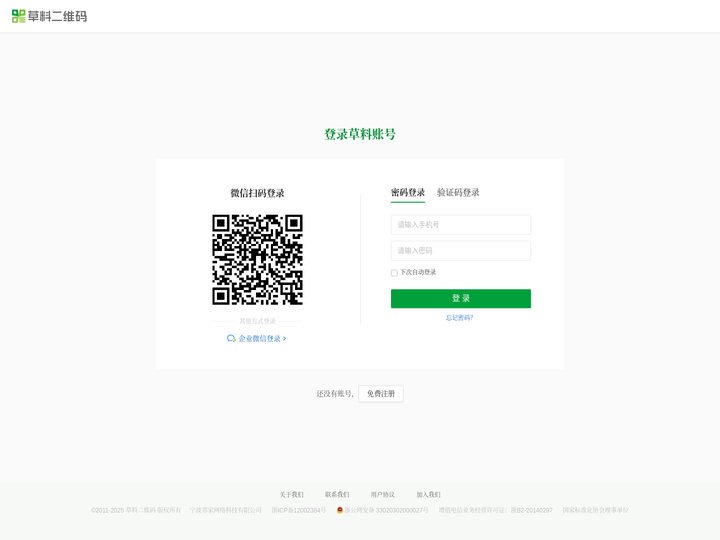Click the 登录草料账号 title text
This screenshot has height=540, width=720.
pyautogui.click(x=360, y=134)
